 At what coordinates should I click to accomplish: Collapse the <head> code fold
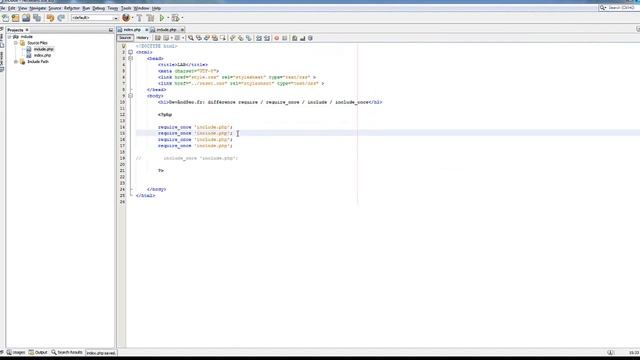tap(131, 58)
